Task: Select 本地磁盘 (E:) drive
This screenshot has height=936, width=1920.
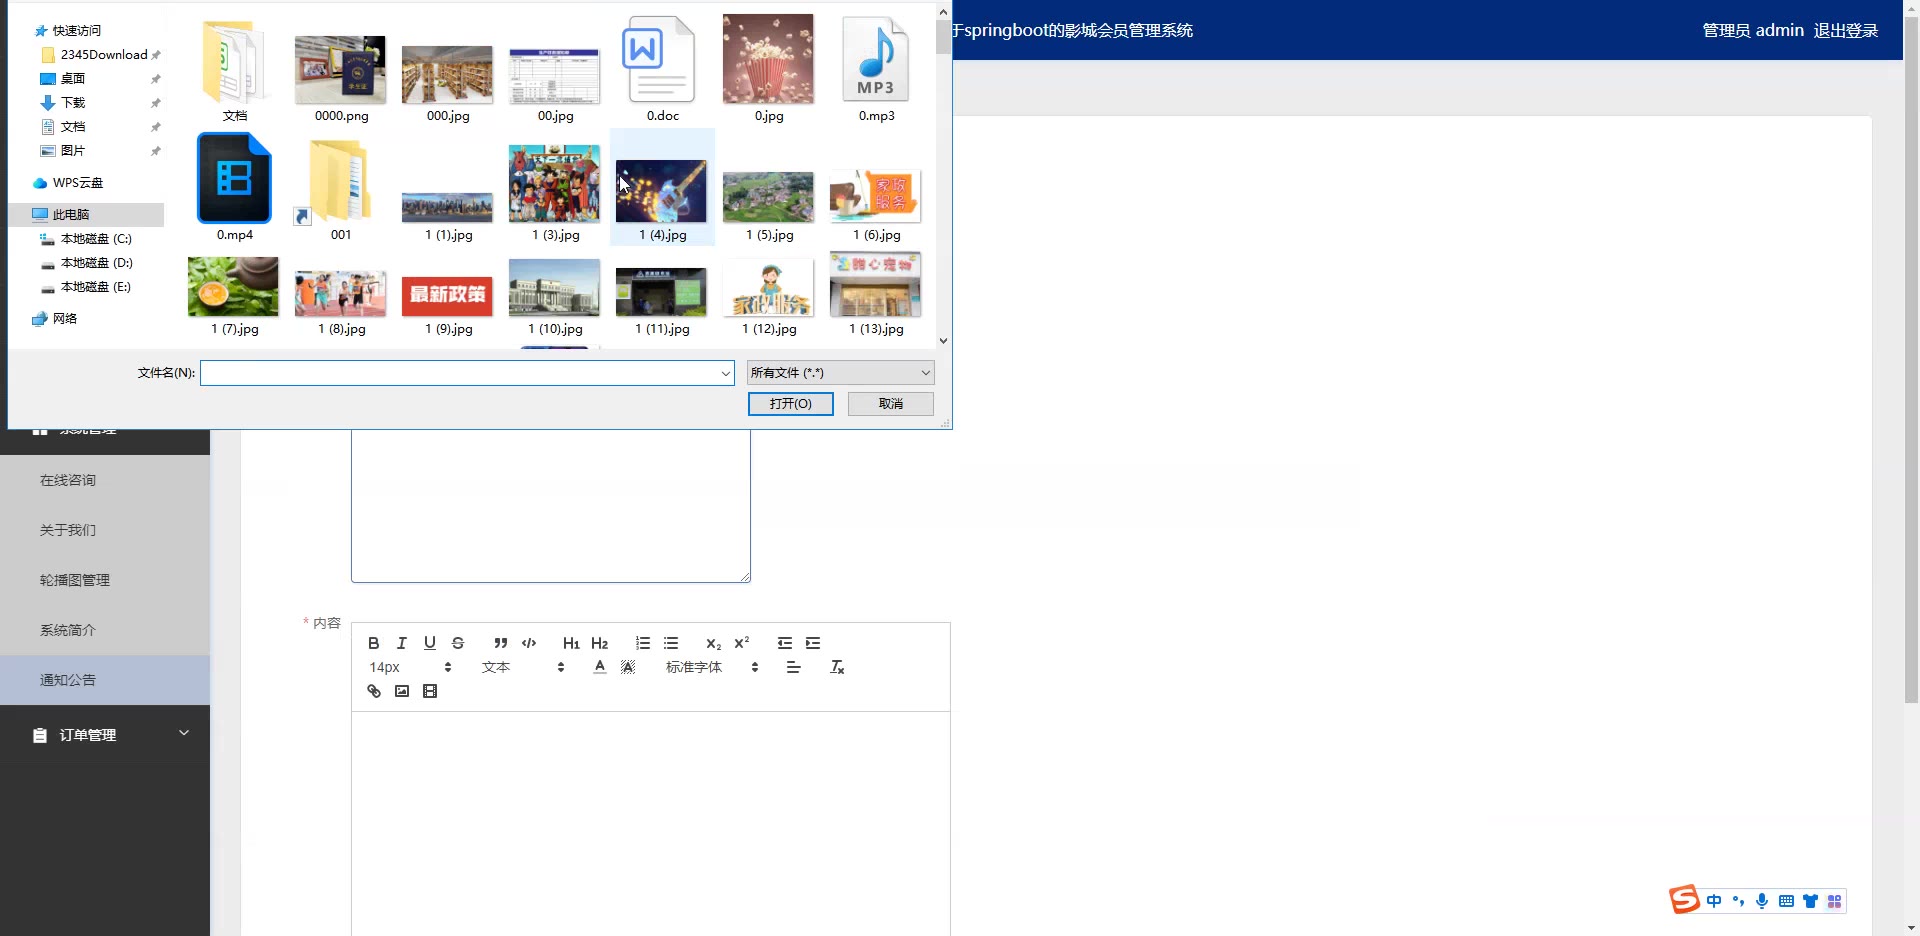Action: 96,287
